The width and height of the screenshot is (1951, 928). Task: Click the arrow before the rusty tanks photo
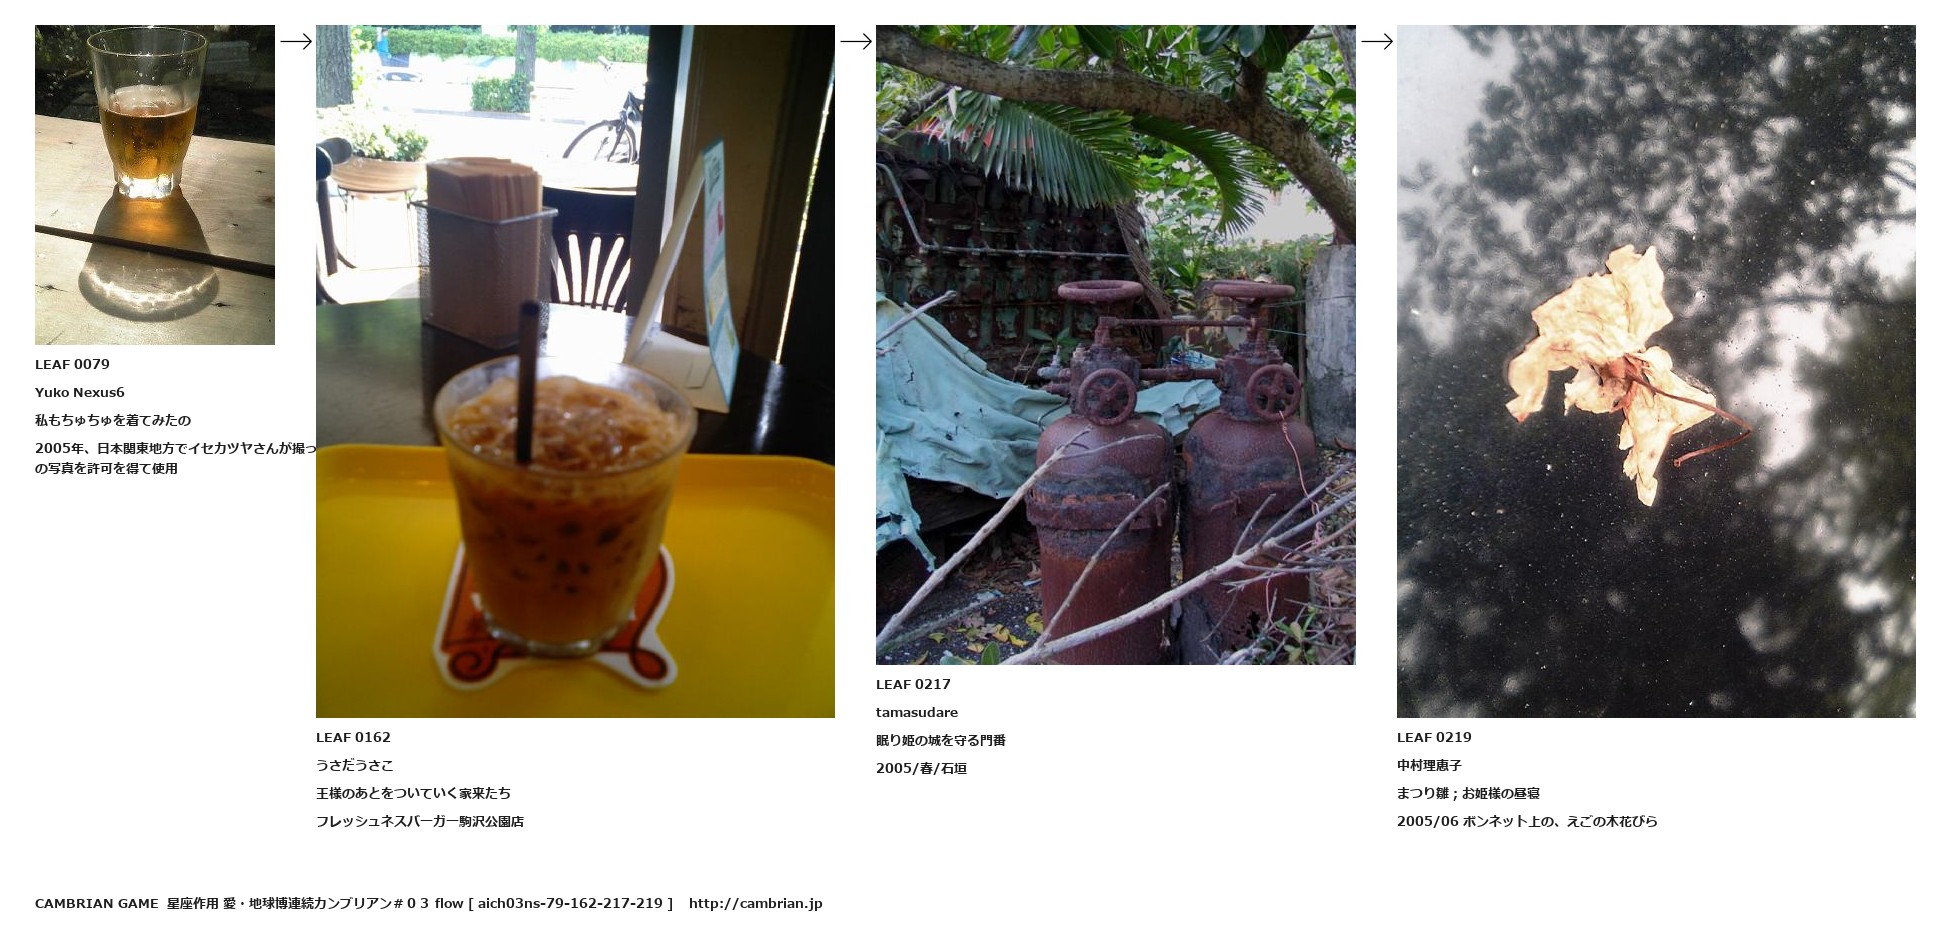(856, 41)
